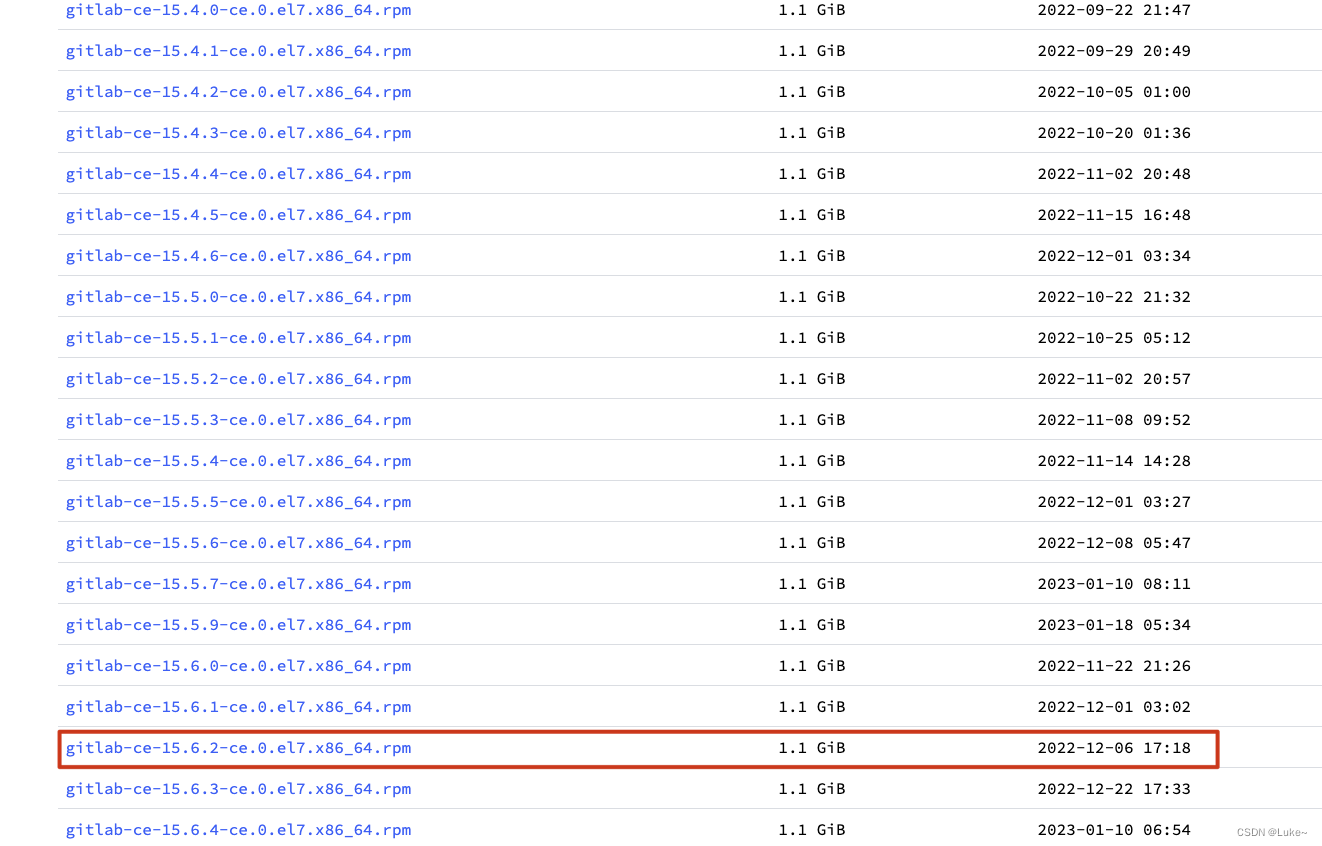Select the 1.1 GiB size in gitlab-ce-15.5.6 row
This screenshot has width=1322, height=846.
click(812, 543)
